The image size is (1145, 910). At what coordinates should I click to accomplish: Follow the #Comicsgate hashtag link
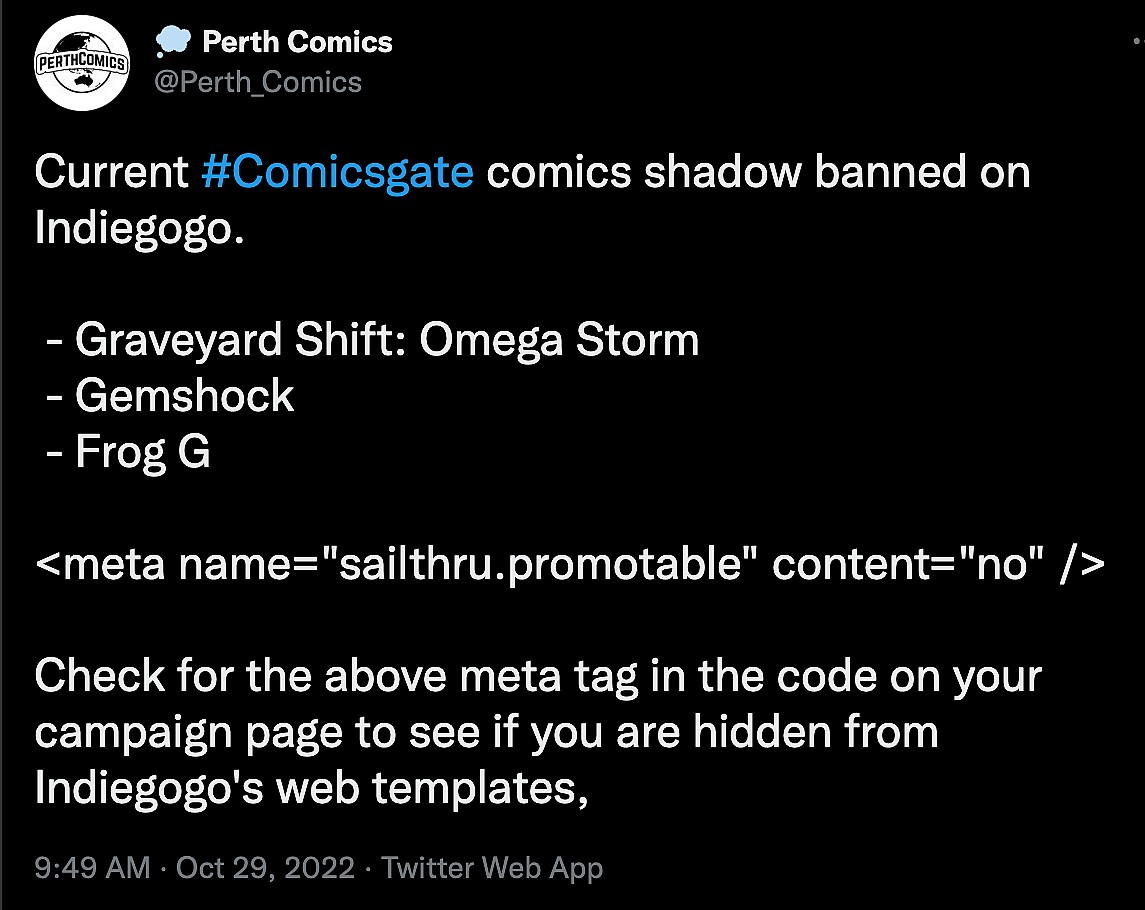coord(337,173)
